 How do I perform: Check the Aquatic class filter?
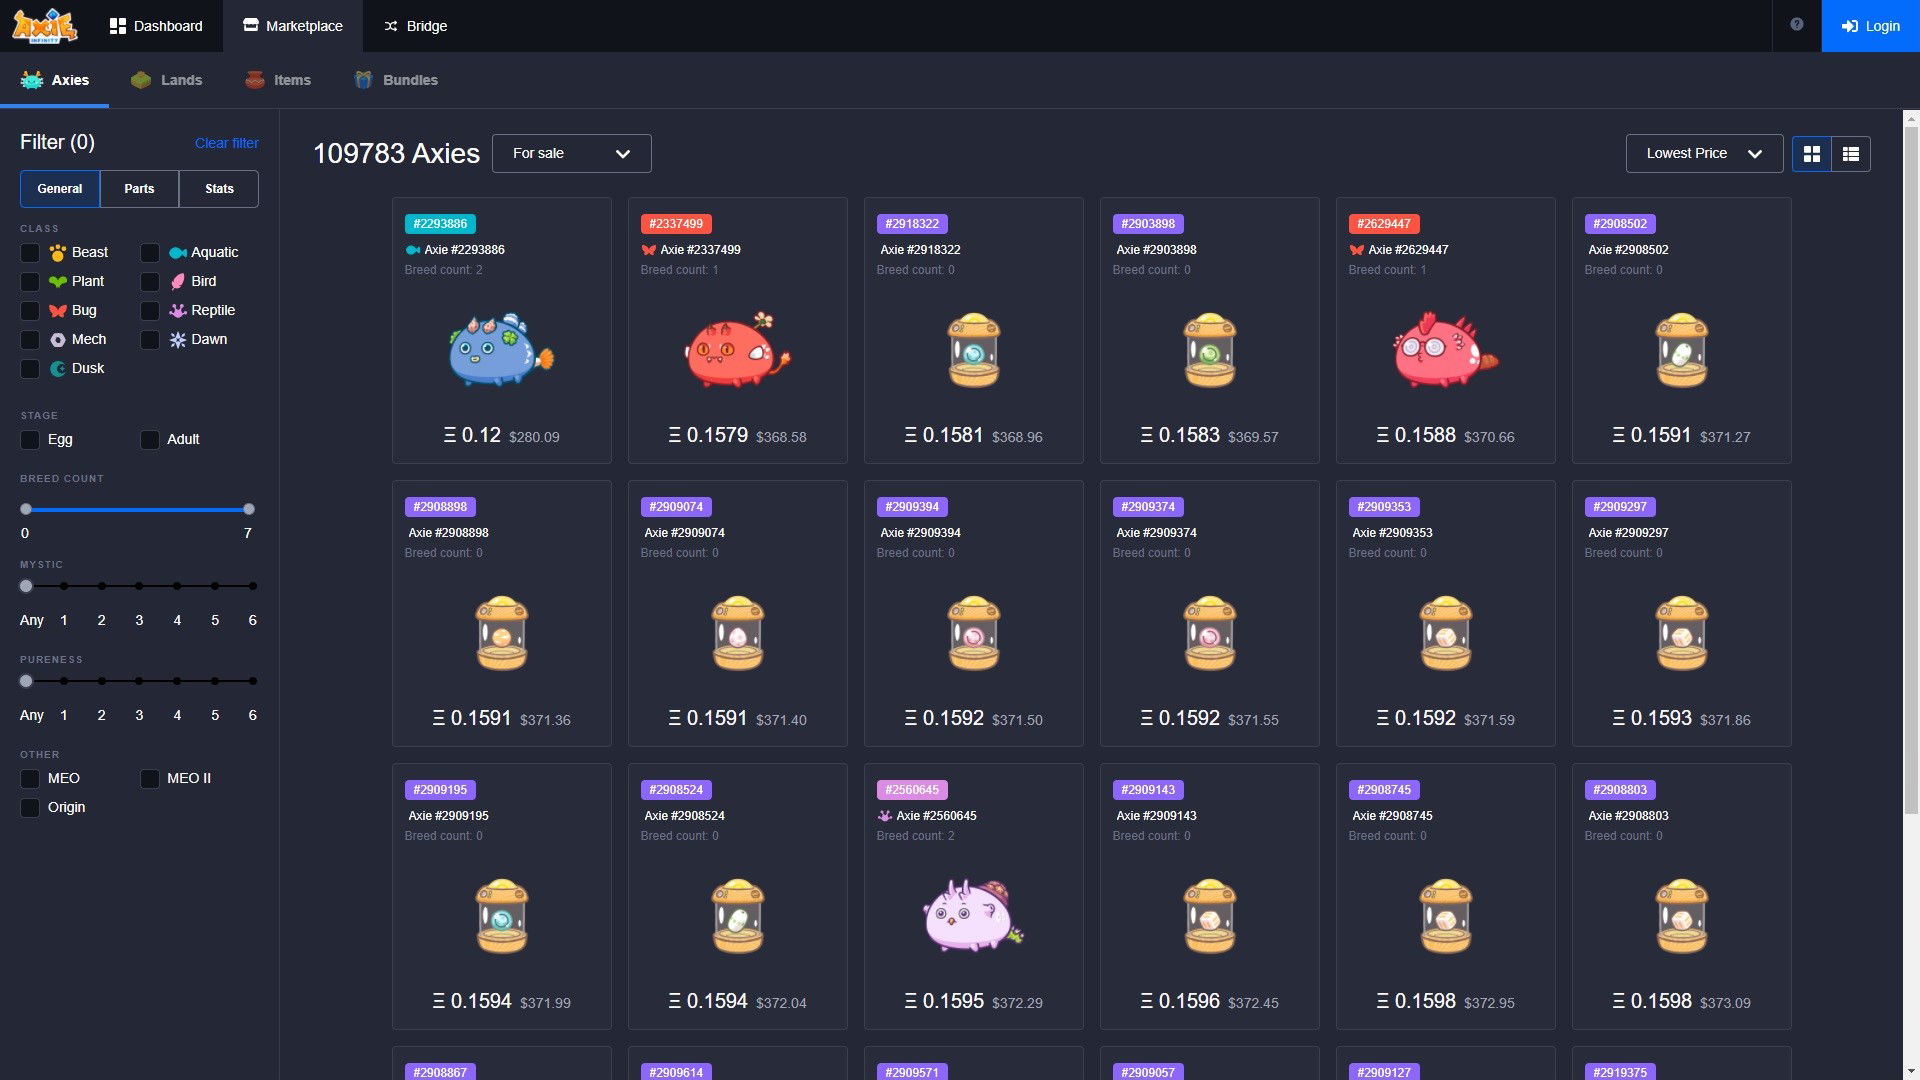150,252
